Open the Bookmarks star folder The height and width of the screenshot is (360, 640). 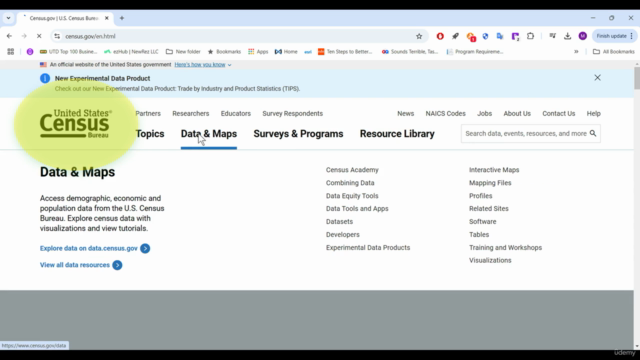[224, 51]
